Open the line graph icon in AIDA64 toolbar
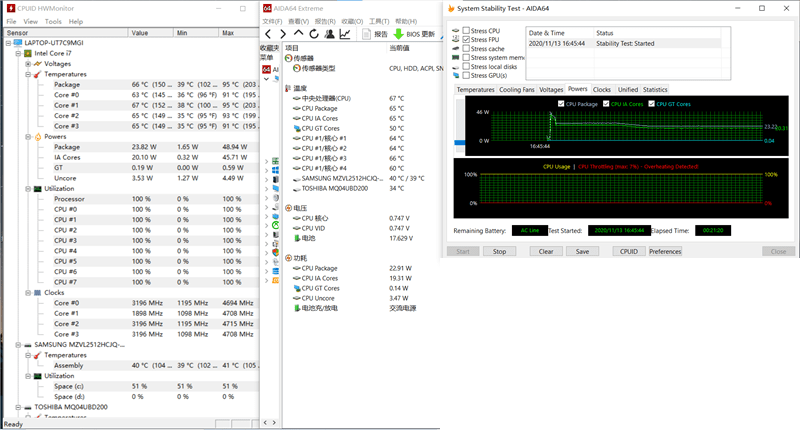The image size is (800, 430). pos(345,34)
